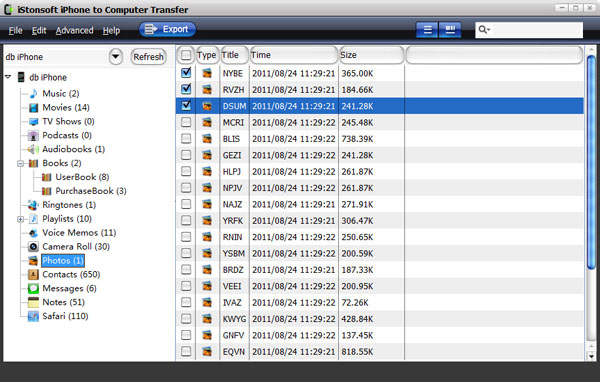This screenshot has height=382, width=600.
Task: Click the Contacts address book icon
Action: [x=33, y=275]
